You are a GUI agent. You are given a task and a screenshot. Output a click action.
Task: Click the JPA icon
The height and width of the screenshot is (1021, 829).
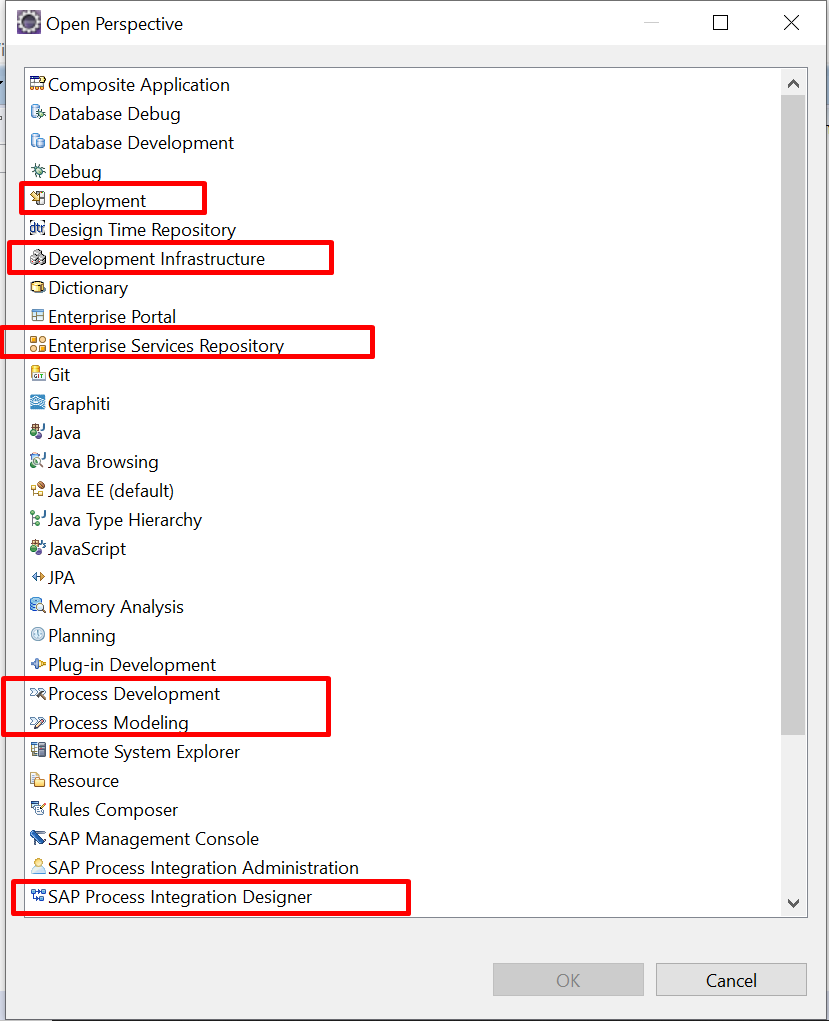pos(38,577)
